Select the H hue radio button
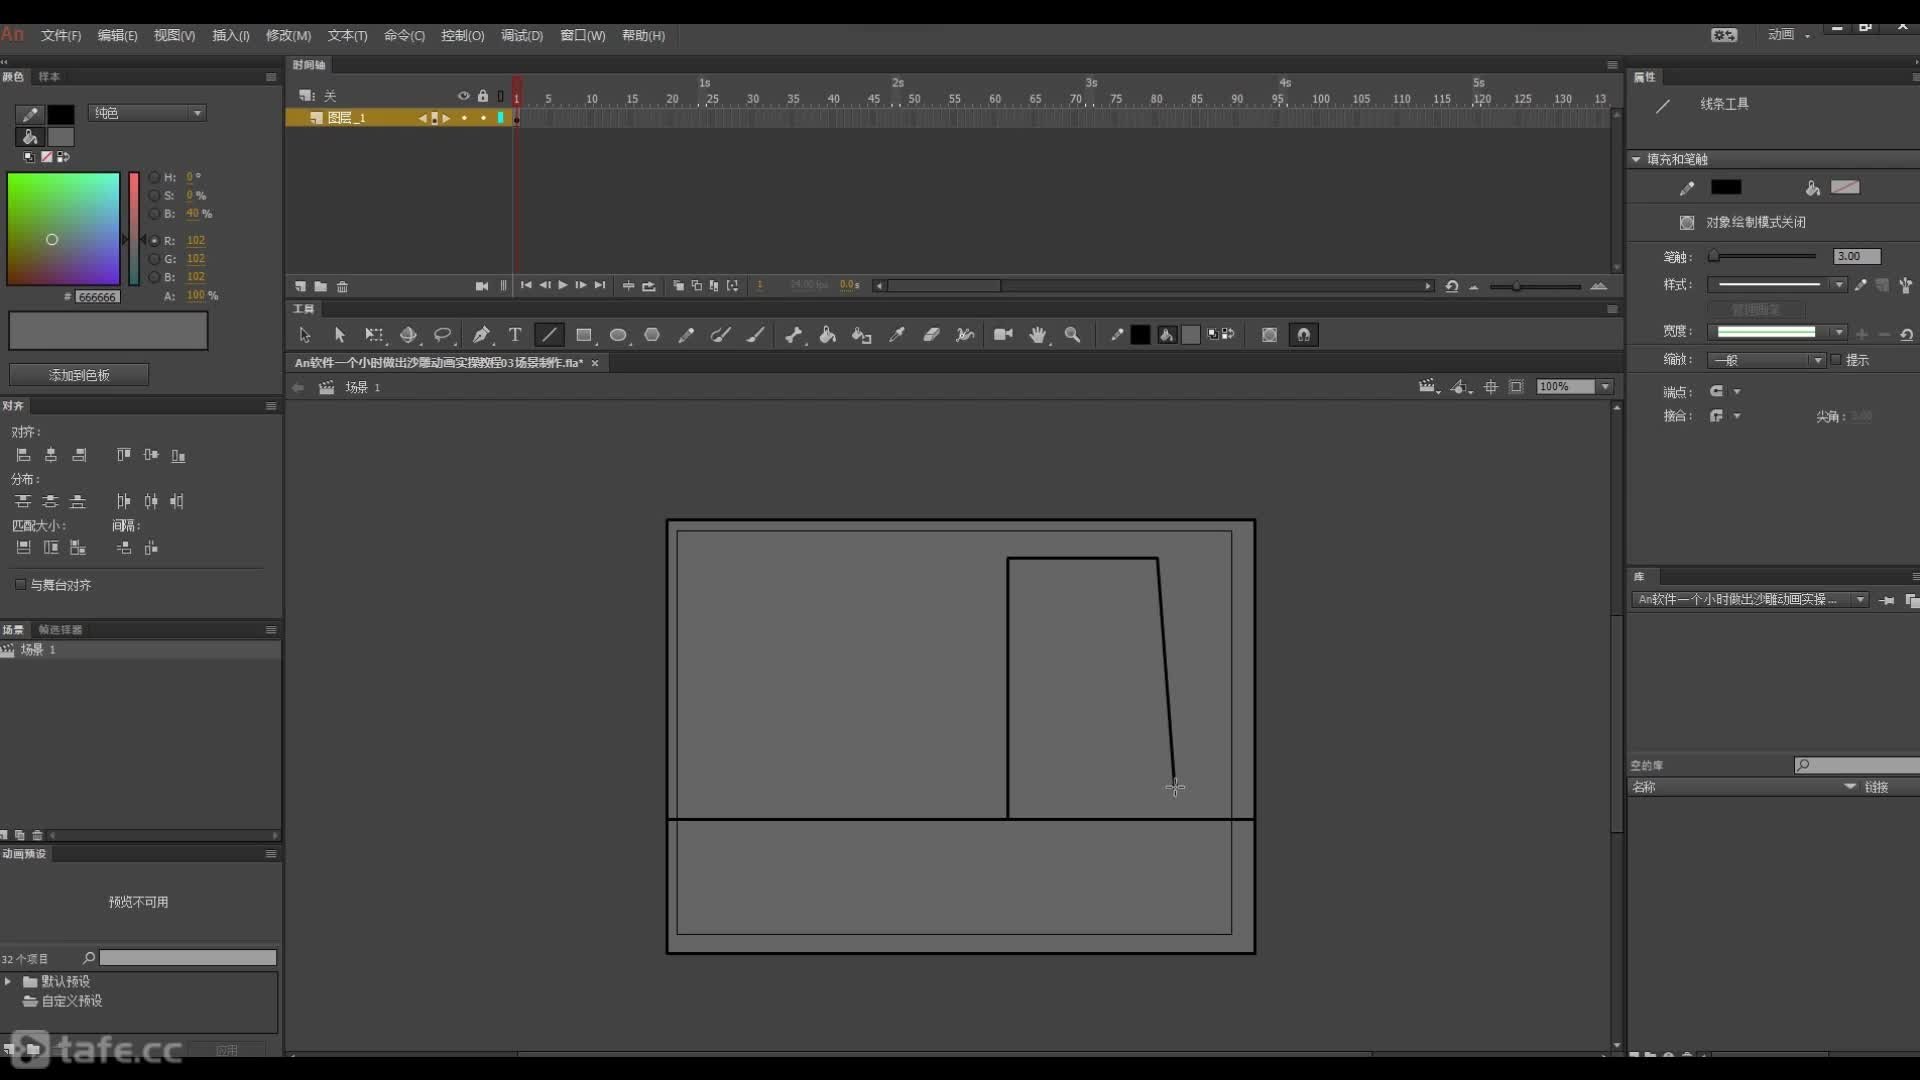The height and width of the screenshot is (1080, 1920). point(154,177)
